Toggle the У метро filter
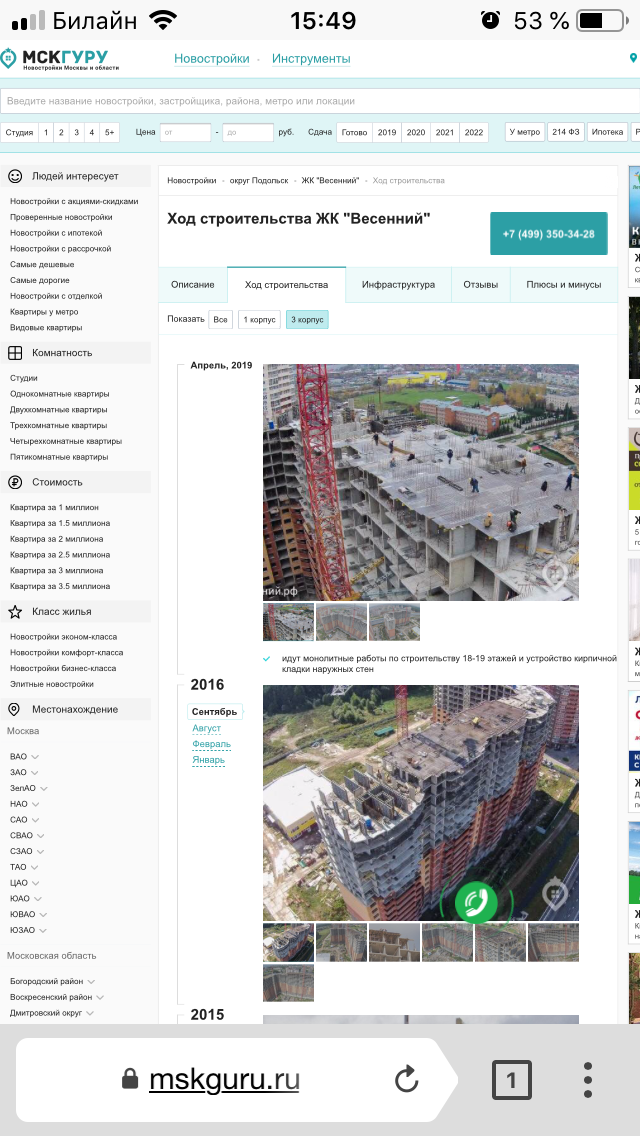 click(x=524, y=132)
